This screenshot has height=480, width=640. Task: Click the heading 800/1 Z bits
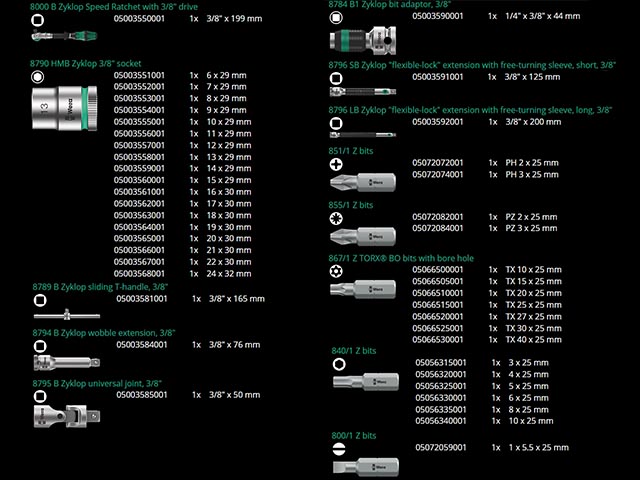click(354, 436)
